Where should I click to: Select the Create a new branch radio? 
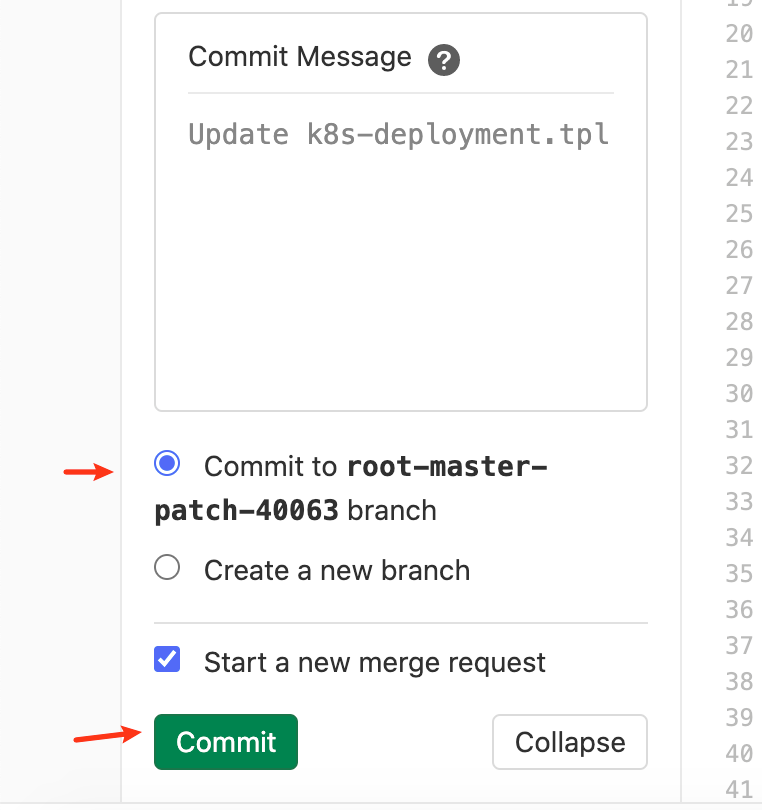coord(167,568)
